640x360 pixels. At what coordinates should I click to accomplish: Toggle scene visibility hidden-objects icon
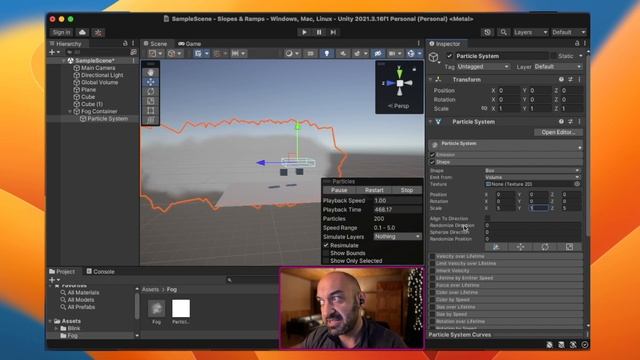(x=378, y=53)
